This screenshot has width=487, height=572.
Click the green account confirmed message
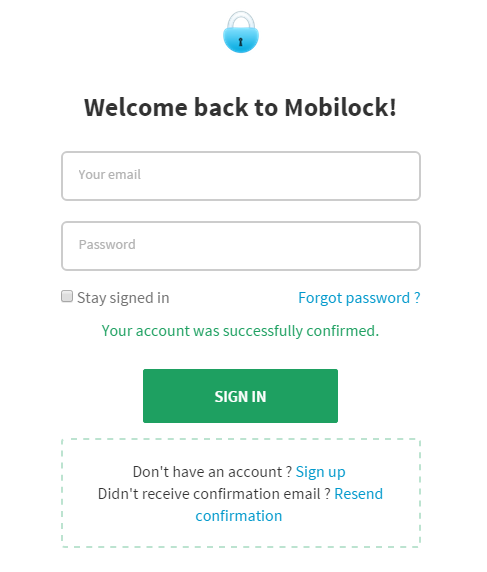click(x=240, y=331)
